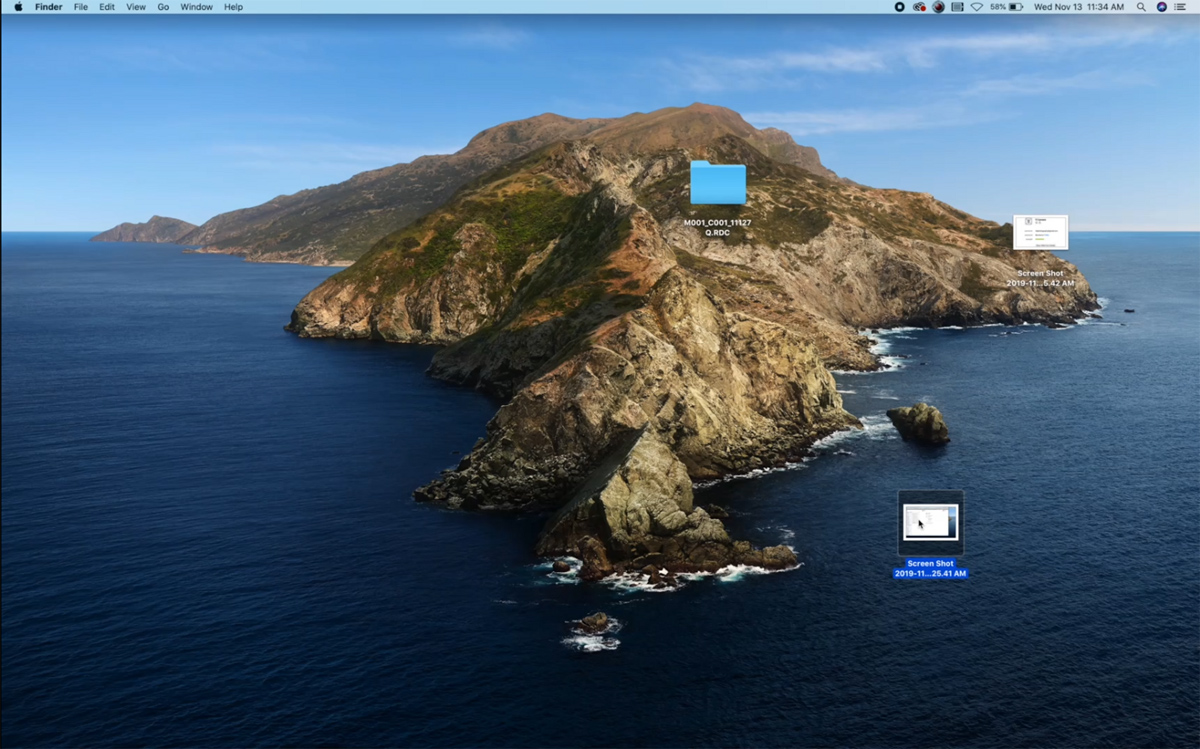Open the Window menu
This screenshot has width=1200, height=749.
(196, 7)
